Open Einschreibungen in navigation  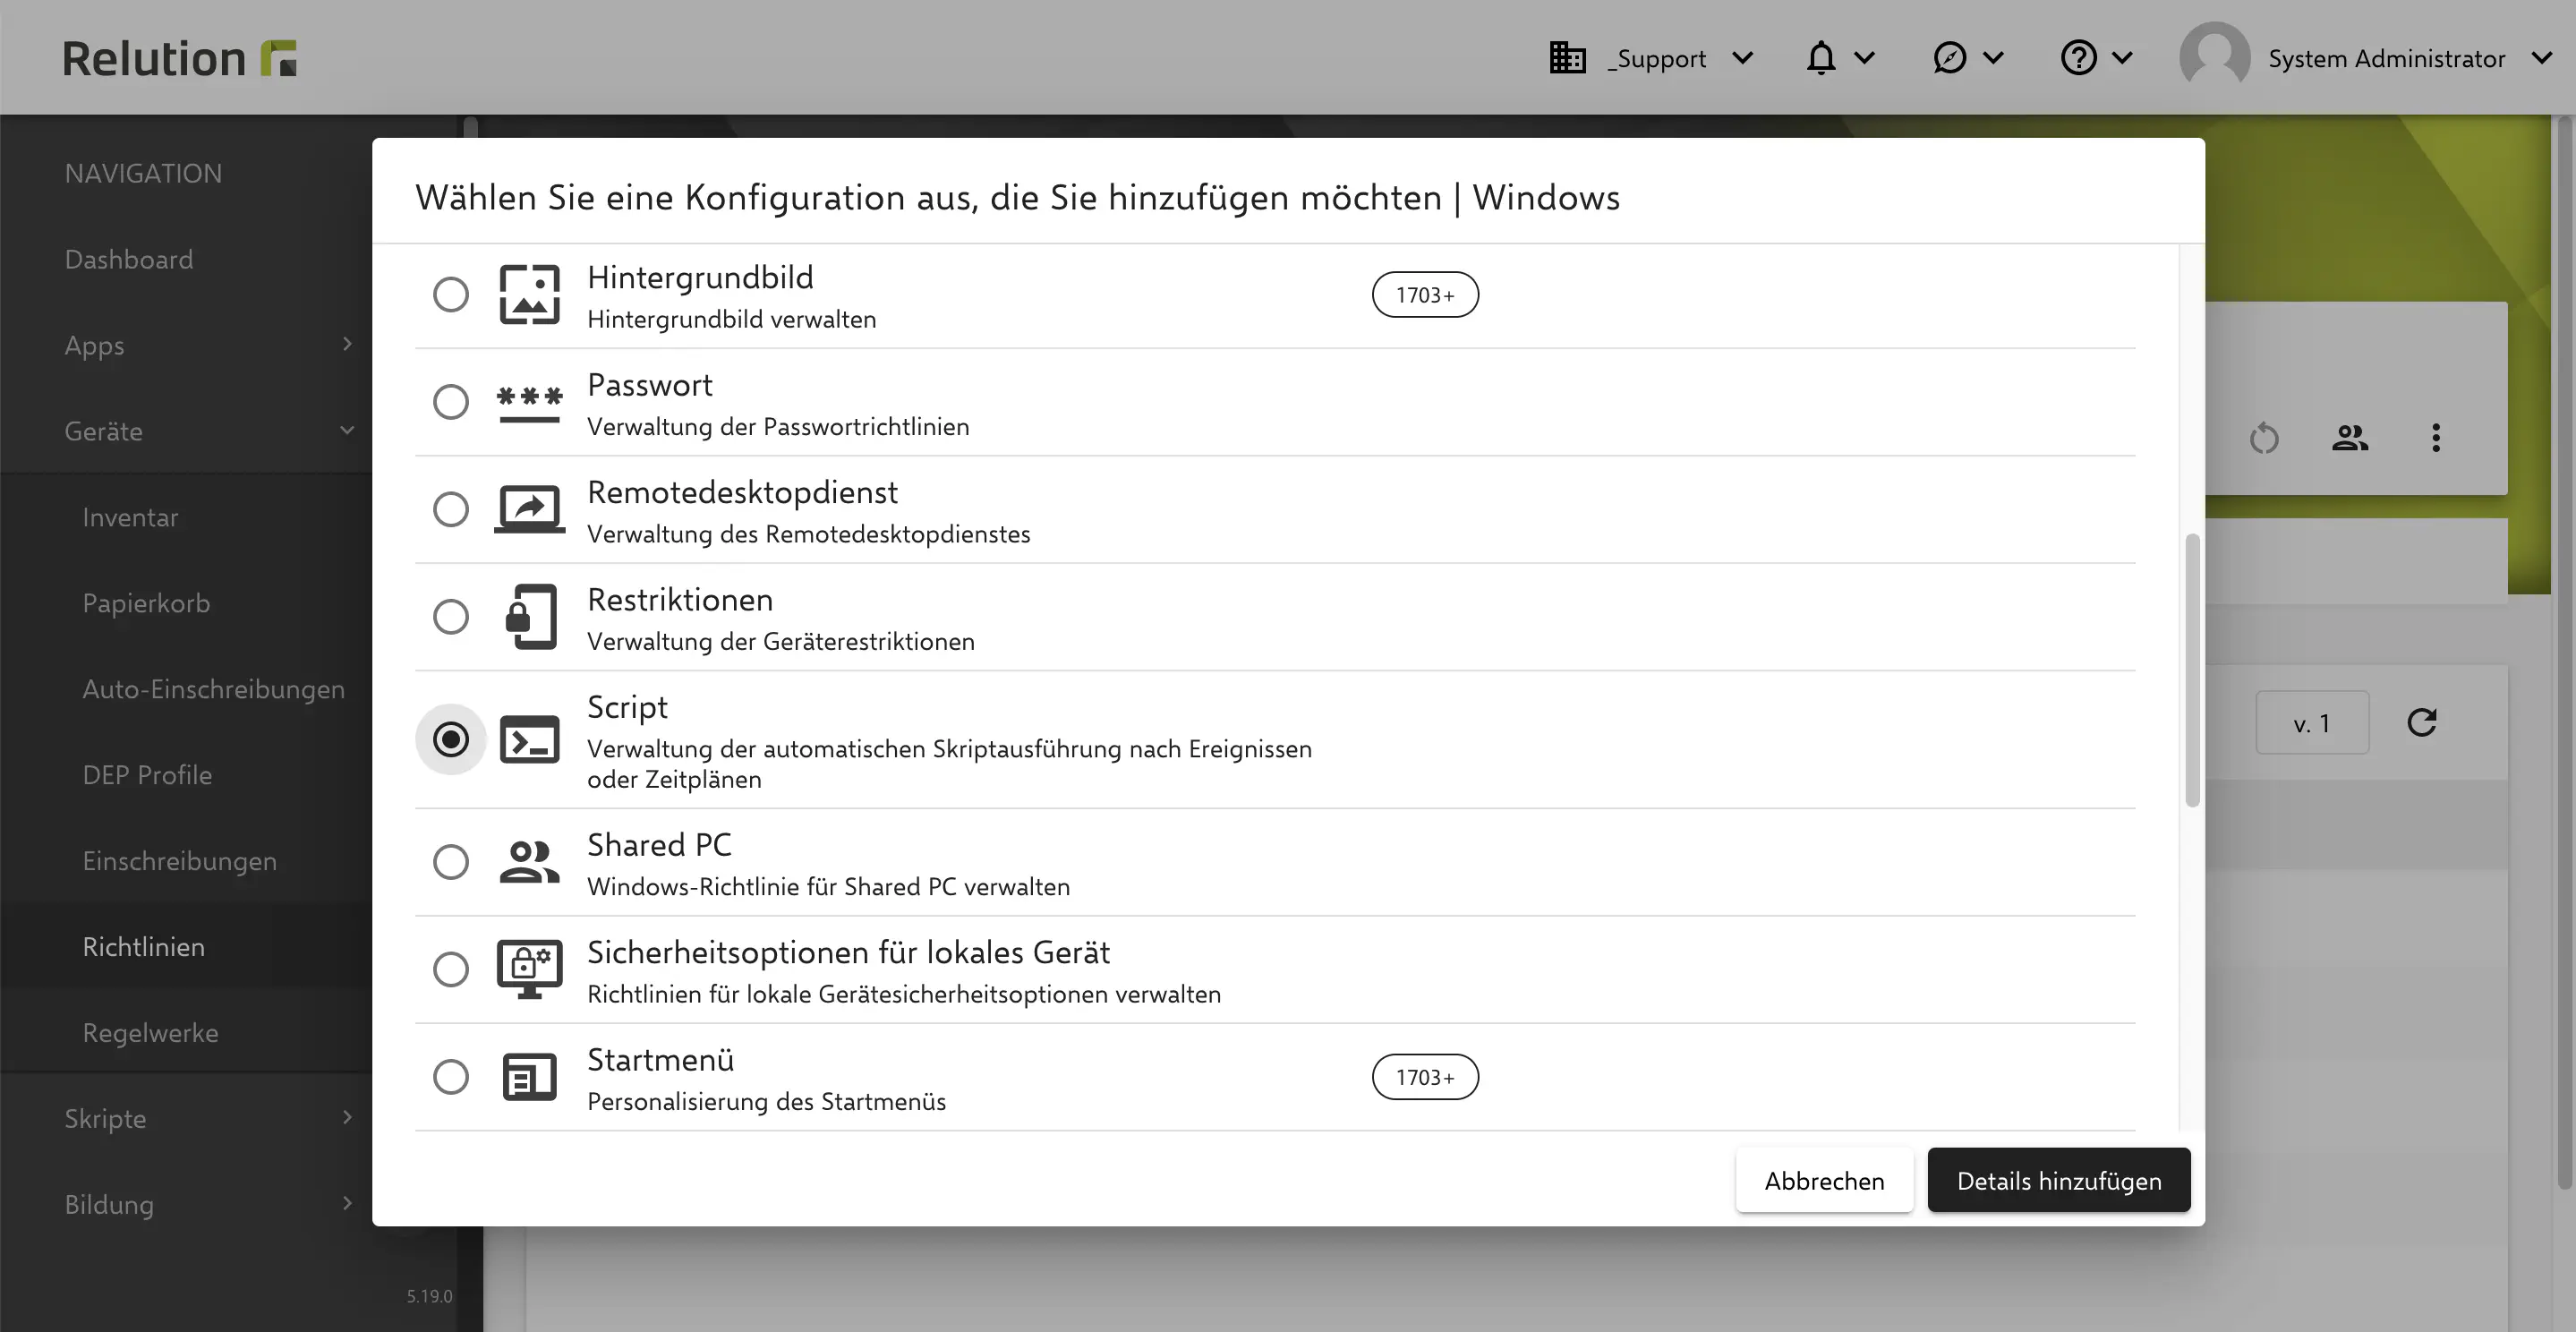180,862
